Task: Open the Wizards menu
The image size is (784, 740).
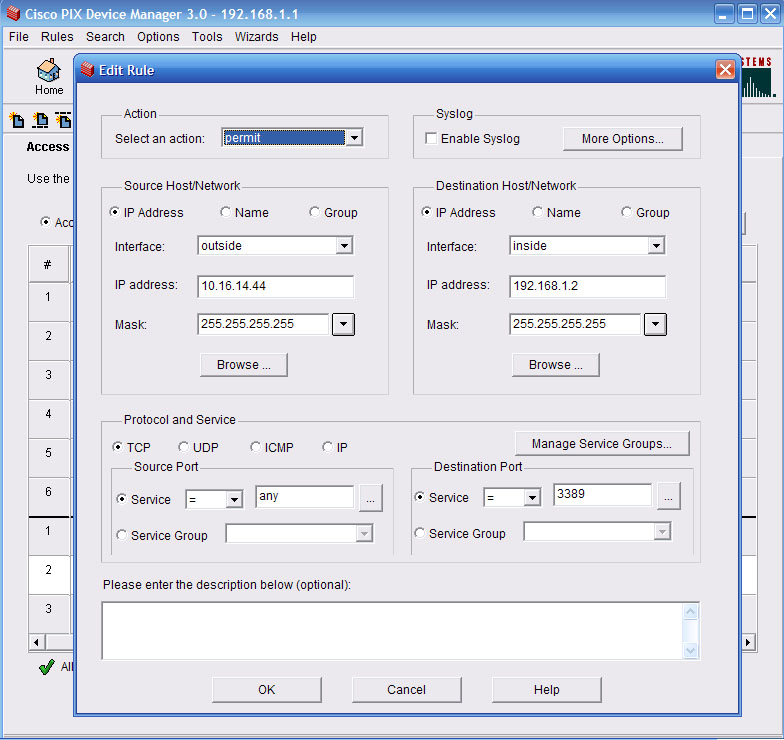Action: [x=256, y=37]
